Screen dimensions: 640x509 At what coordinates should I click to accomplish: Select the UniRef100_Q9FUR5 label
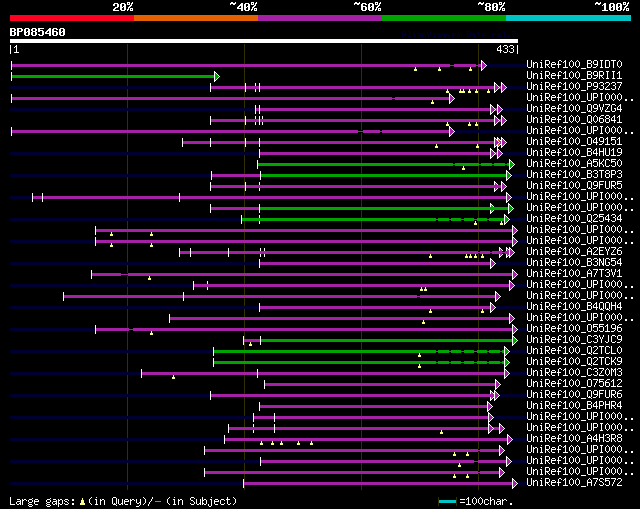pyautogui.click(x=574, y=185)
